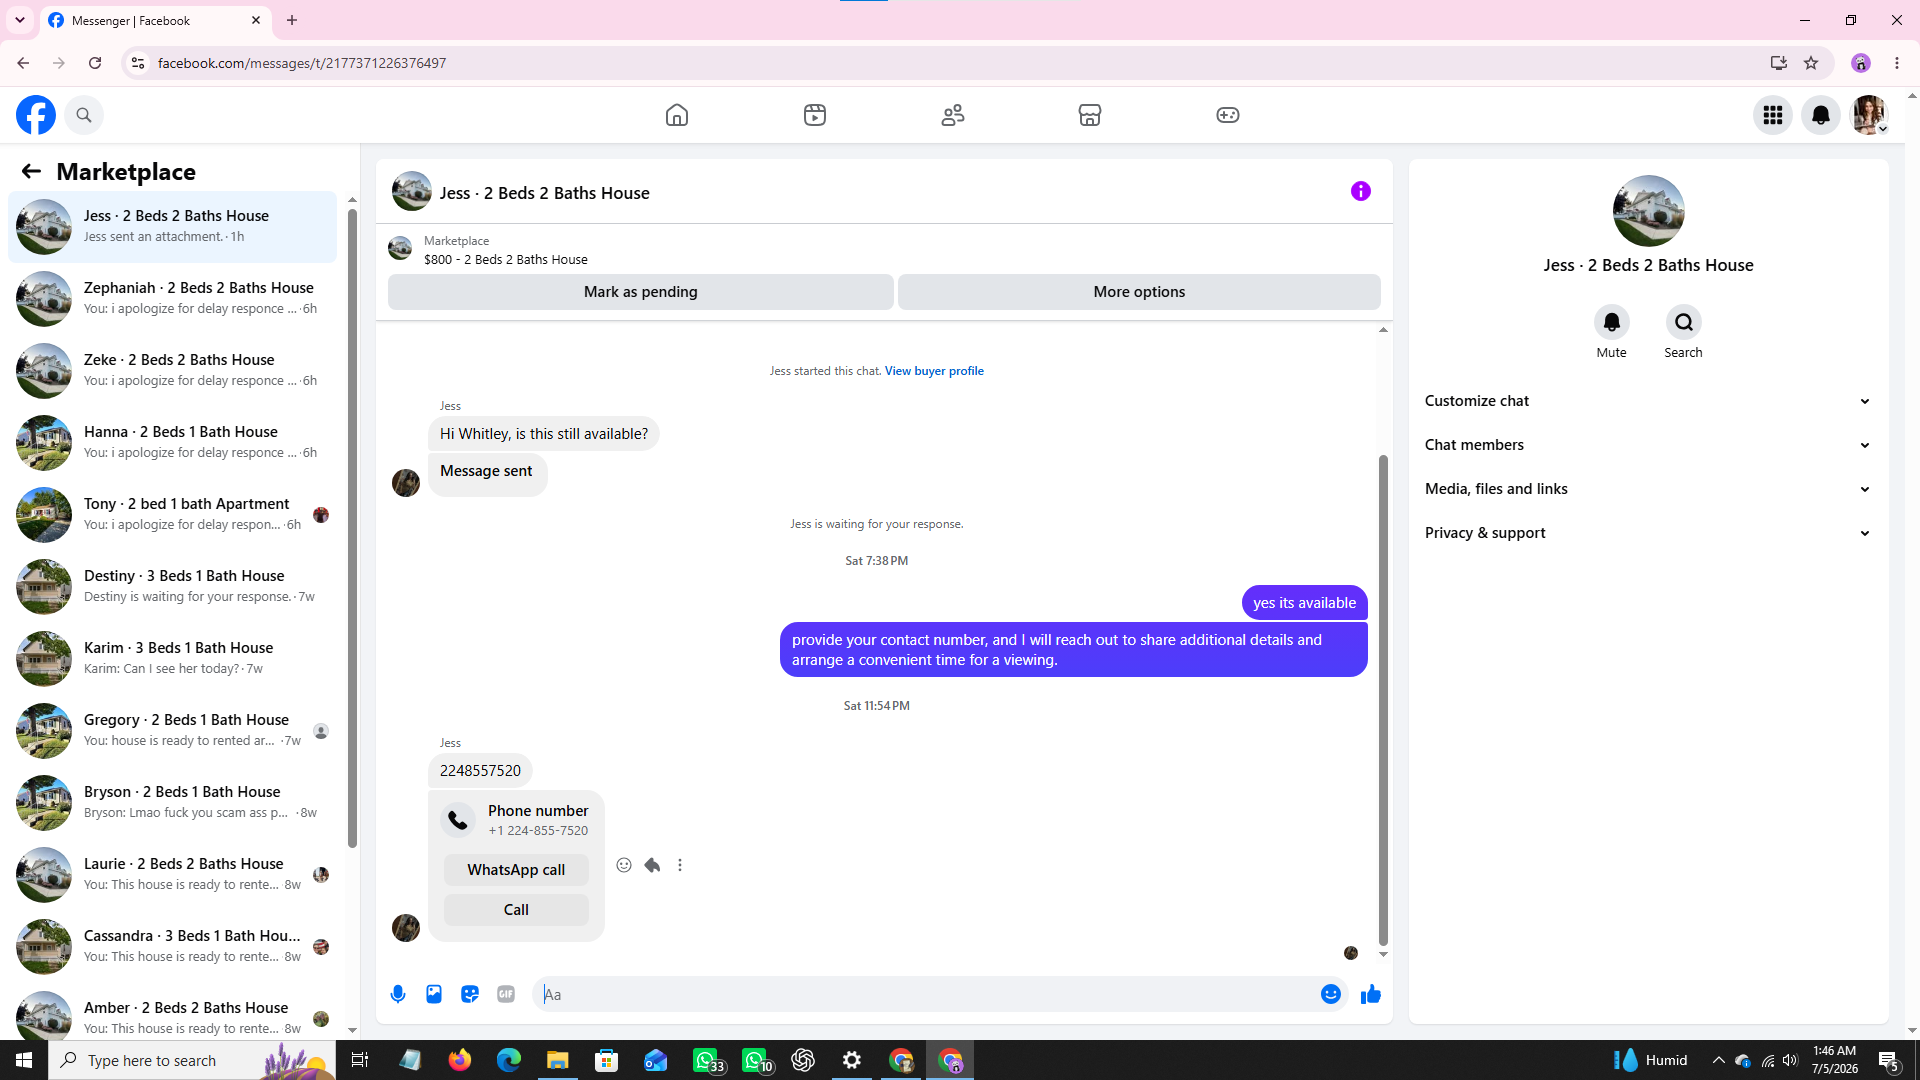Open Cassandra 3 Beds 1 Bath chat

(172, 946)
